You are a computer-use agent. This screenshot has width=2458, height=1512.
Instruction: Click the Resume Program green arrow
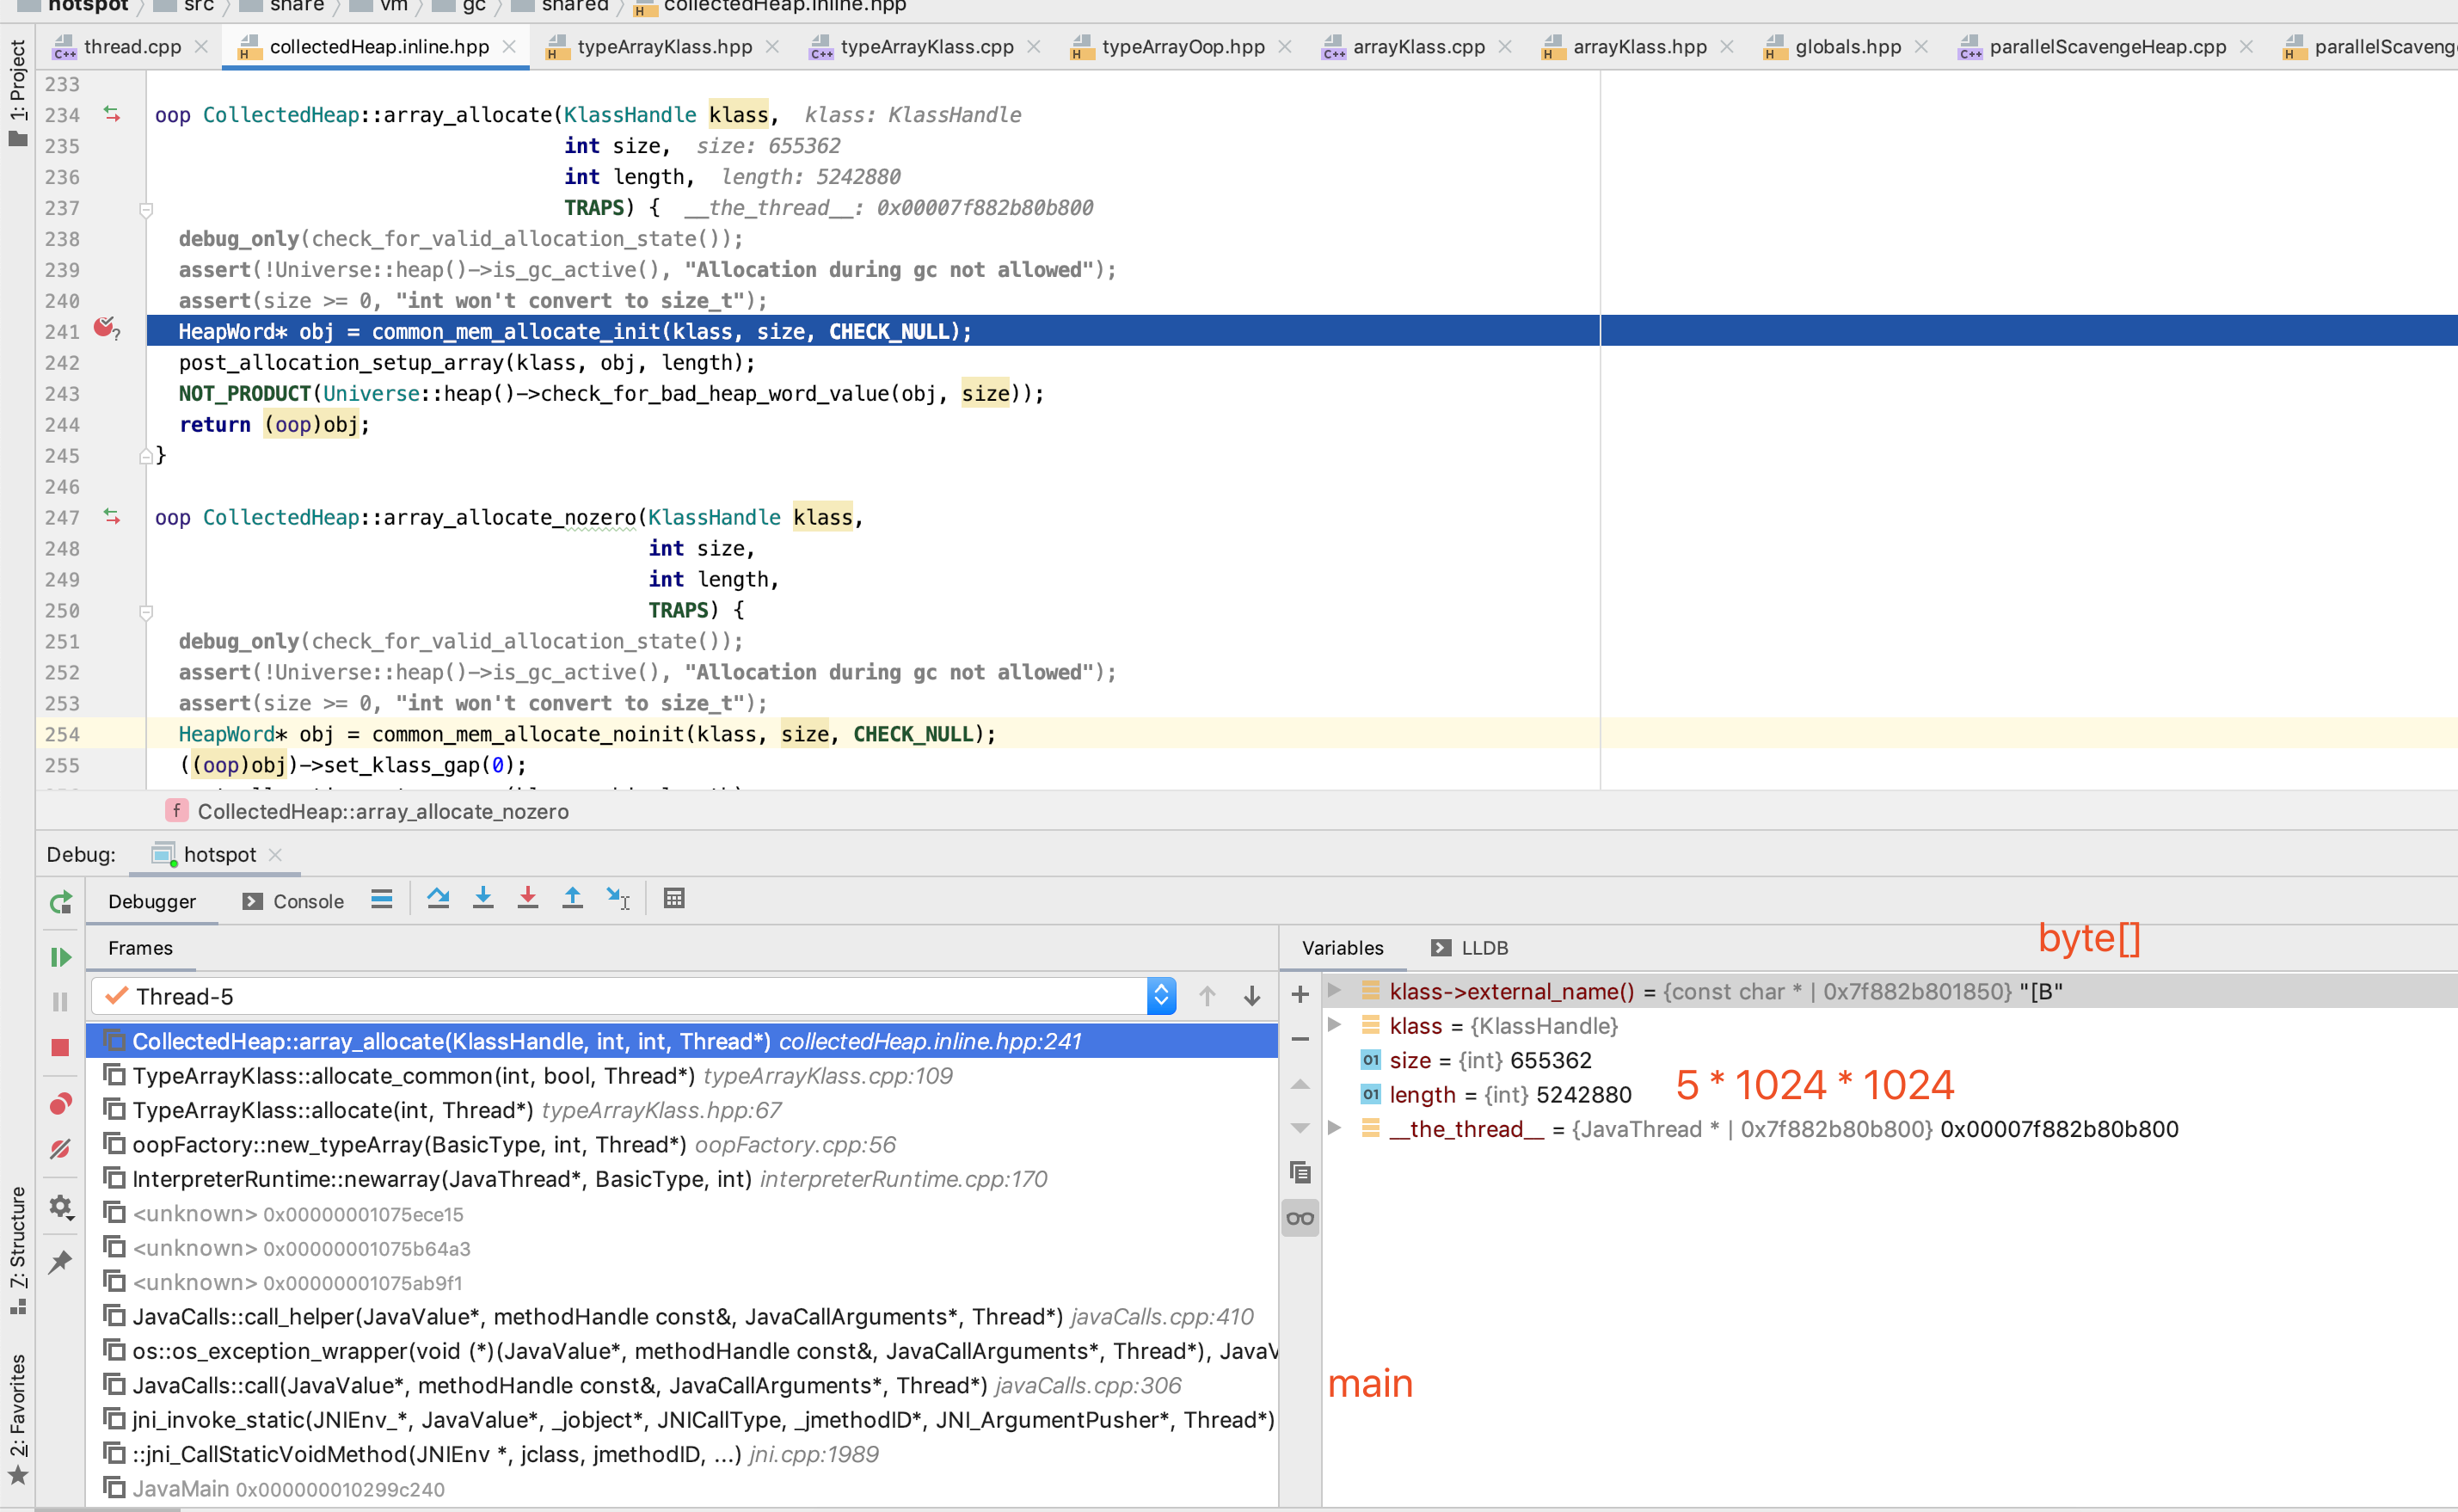[x=61, y=957]
